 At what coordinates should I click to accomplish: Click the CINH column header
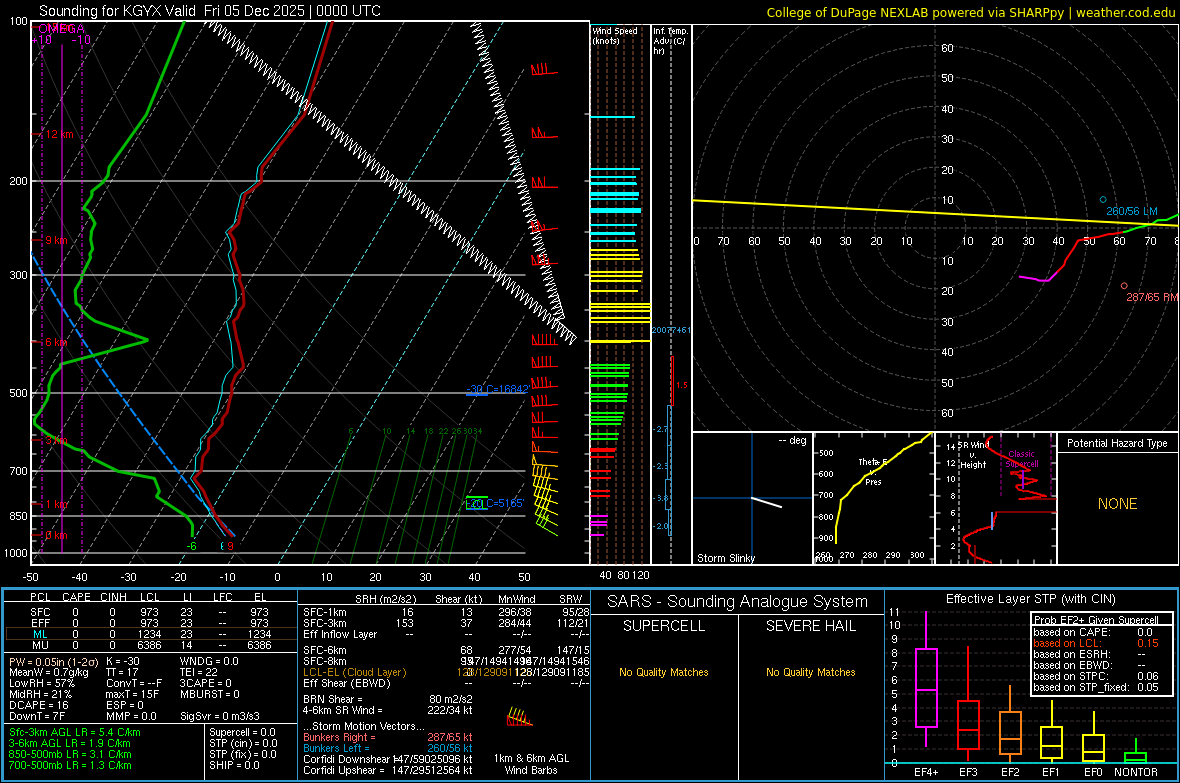tap(113, 597)
